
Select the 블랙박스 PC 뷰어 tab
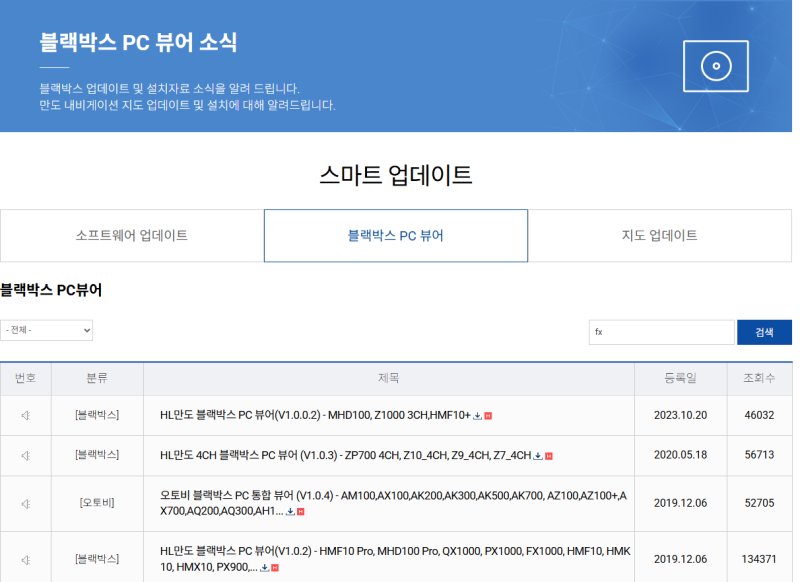coord(396,236)
